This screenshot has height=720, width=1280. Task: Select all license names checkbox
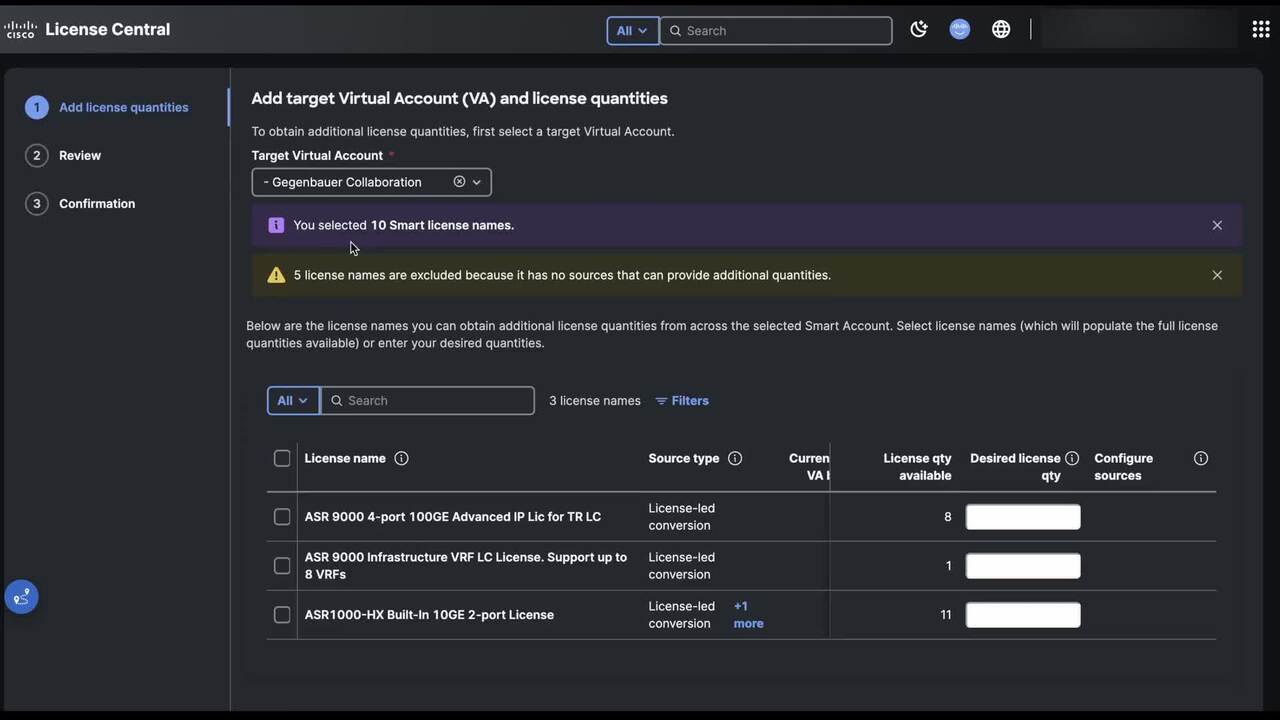click(x=282, y=458)
